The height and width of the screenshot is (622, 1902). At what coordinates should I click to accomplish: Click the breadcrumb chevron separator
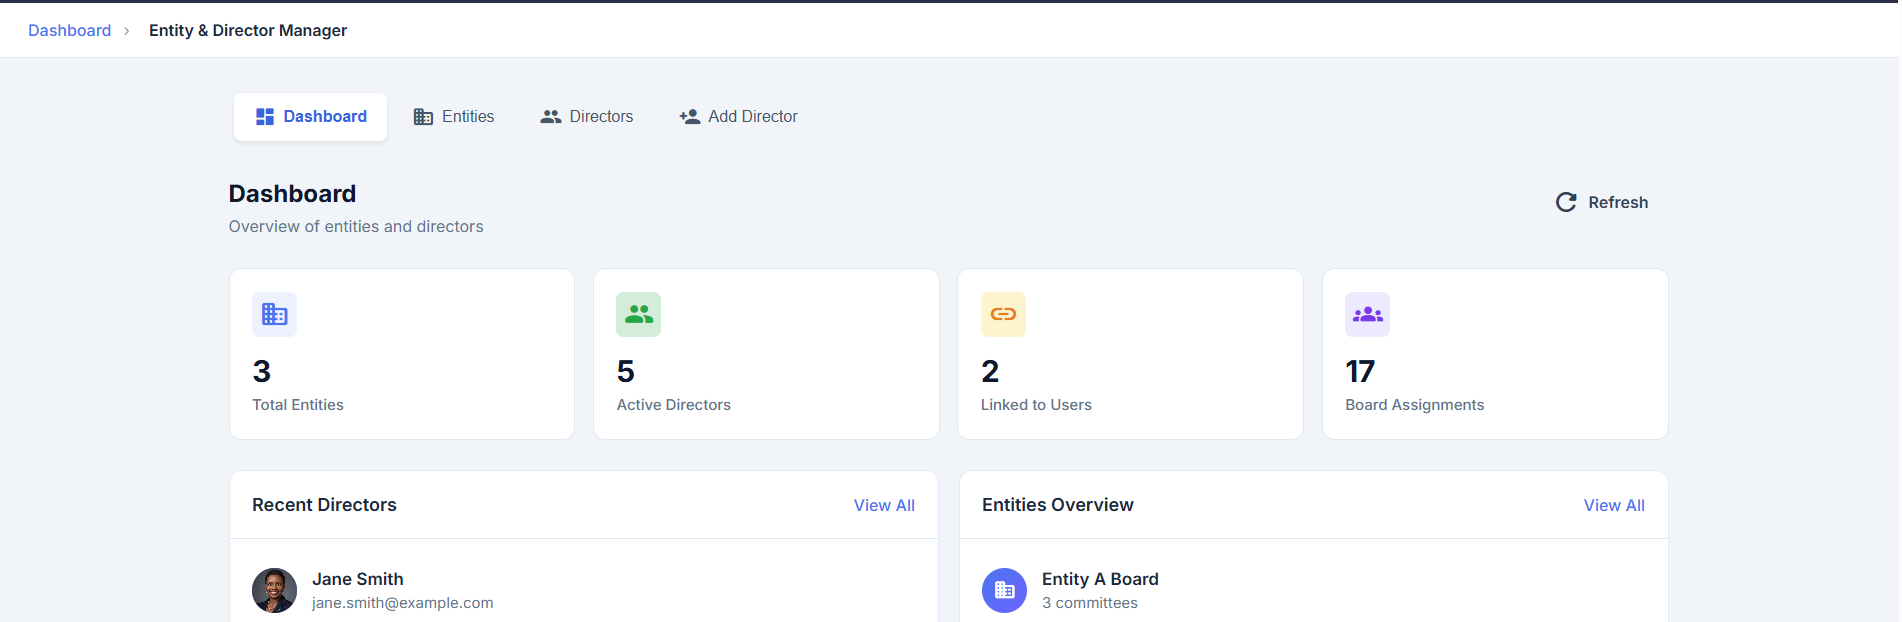pyautogui.click(x=127, y=31)
